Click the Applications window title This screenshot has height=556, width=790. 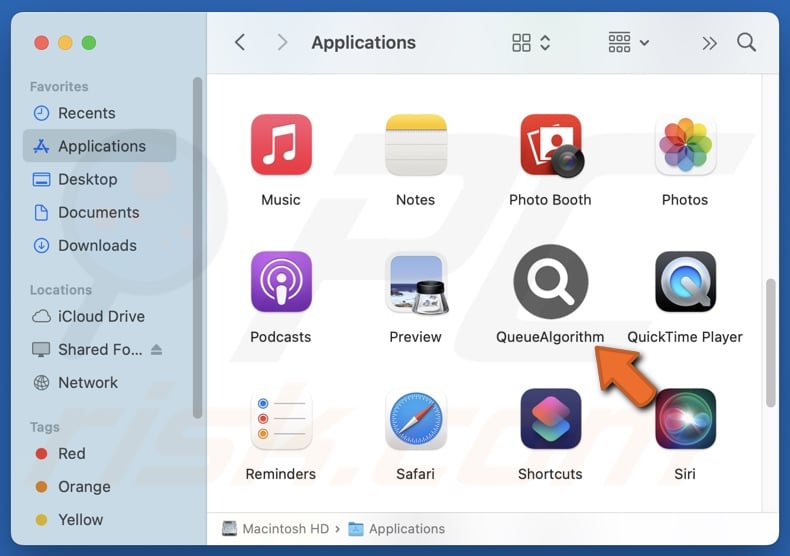click(x=363, y=43)
